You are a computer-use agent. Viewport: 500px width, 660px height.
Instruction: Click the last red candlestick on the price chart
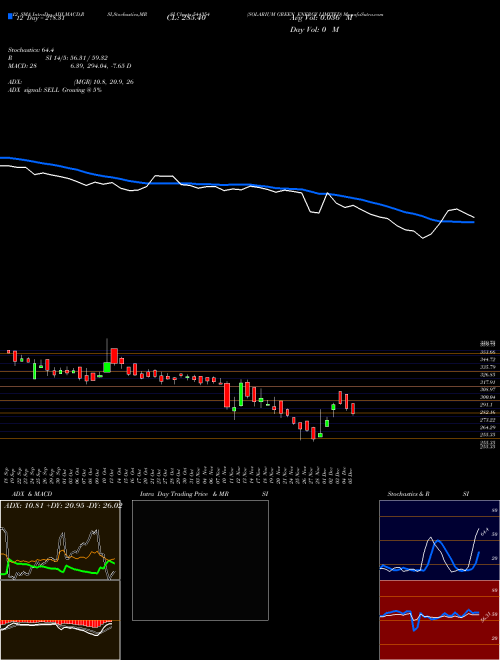353,408
